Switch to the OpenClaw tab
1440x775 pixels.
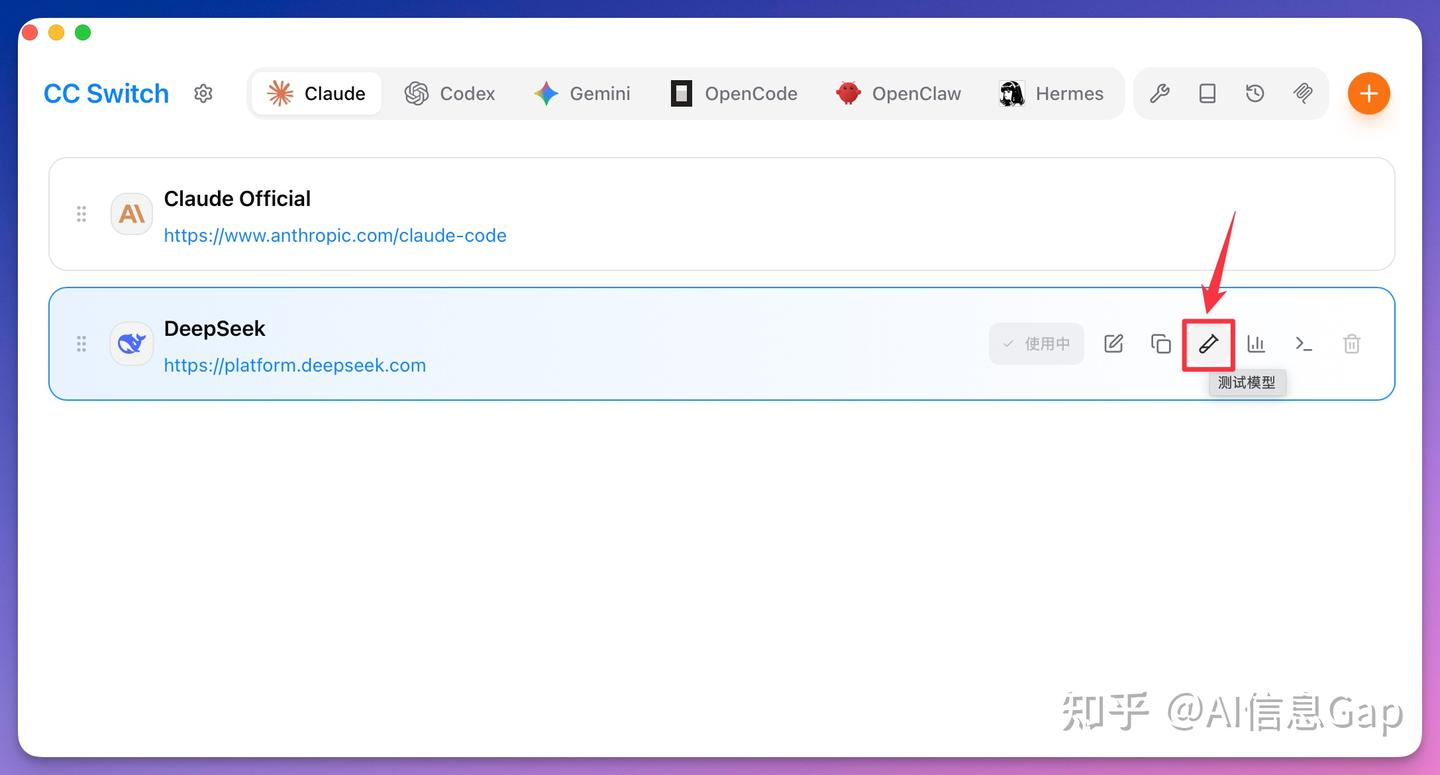tap(898, 93)
